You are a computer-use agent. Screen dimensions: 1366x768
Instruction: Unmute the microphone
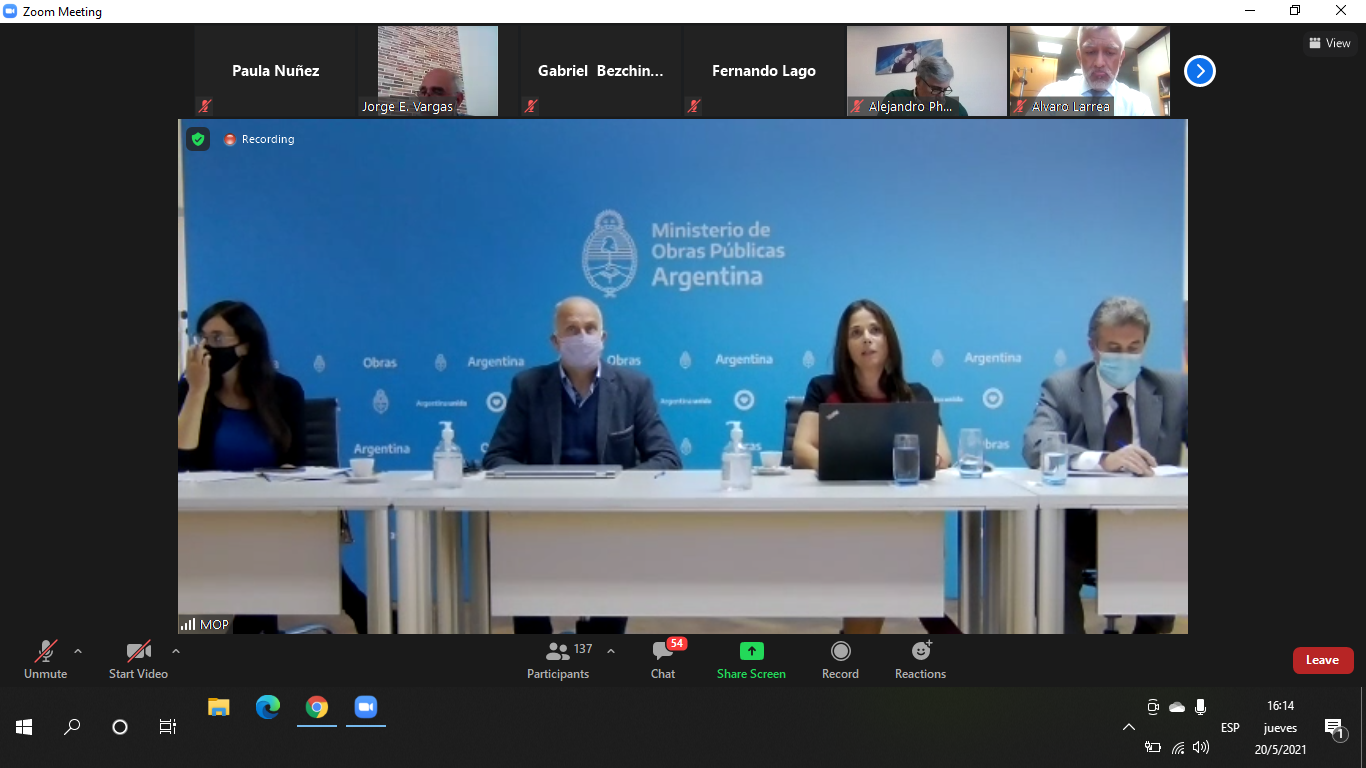pyautogui.click(x=46, y=660)
